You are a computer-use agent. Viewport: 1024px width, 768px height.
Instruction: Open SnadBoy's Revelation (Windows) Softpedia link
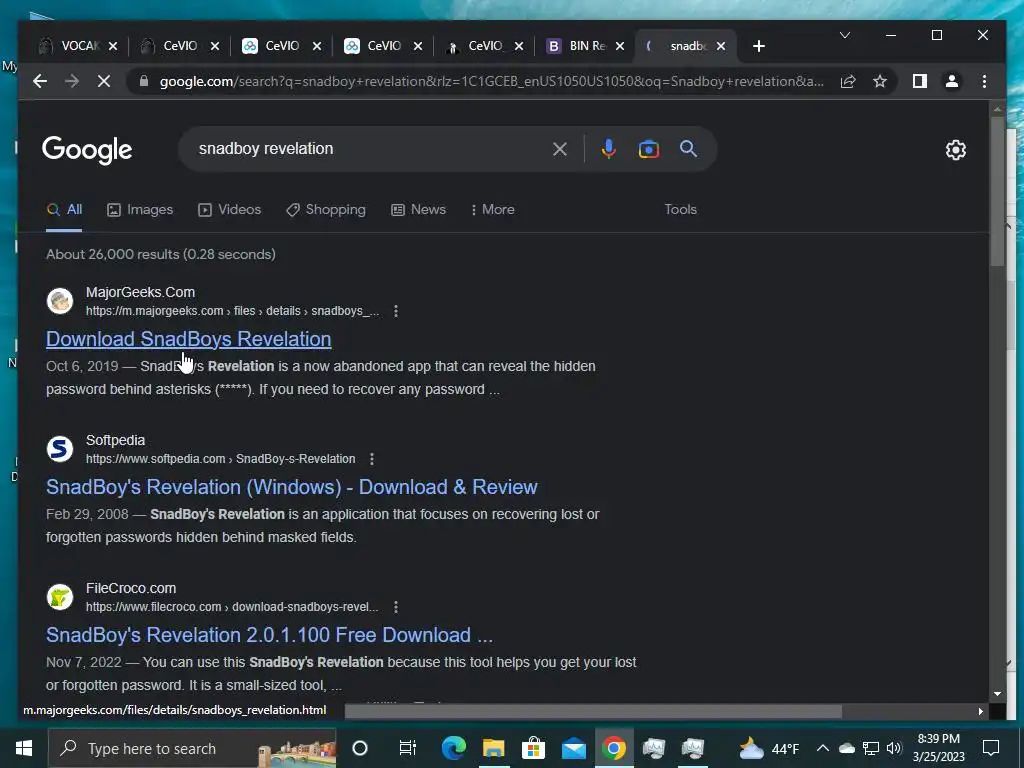pos(292,487)
